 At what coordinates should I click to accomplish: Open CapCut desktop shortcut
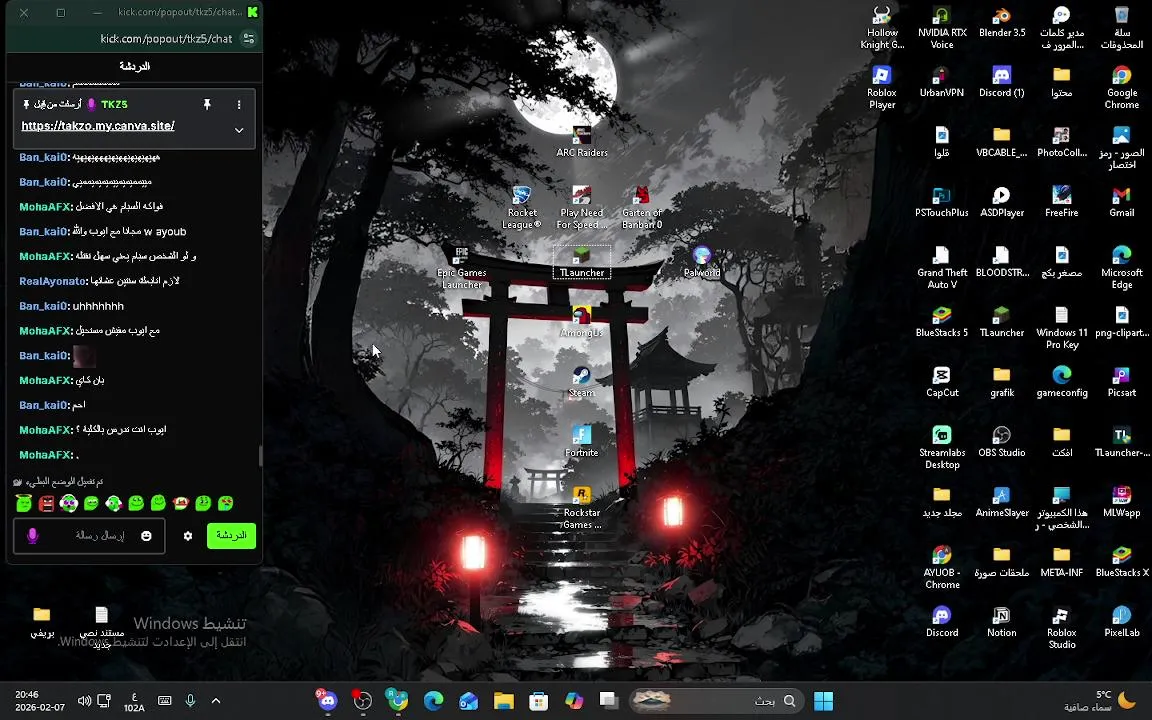click(942, 381)
